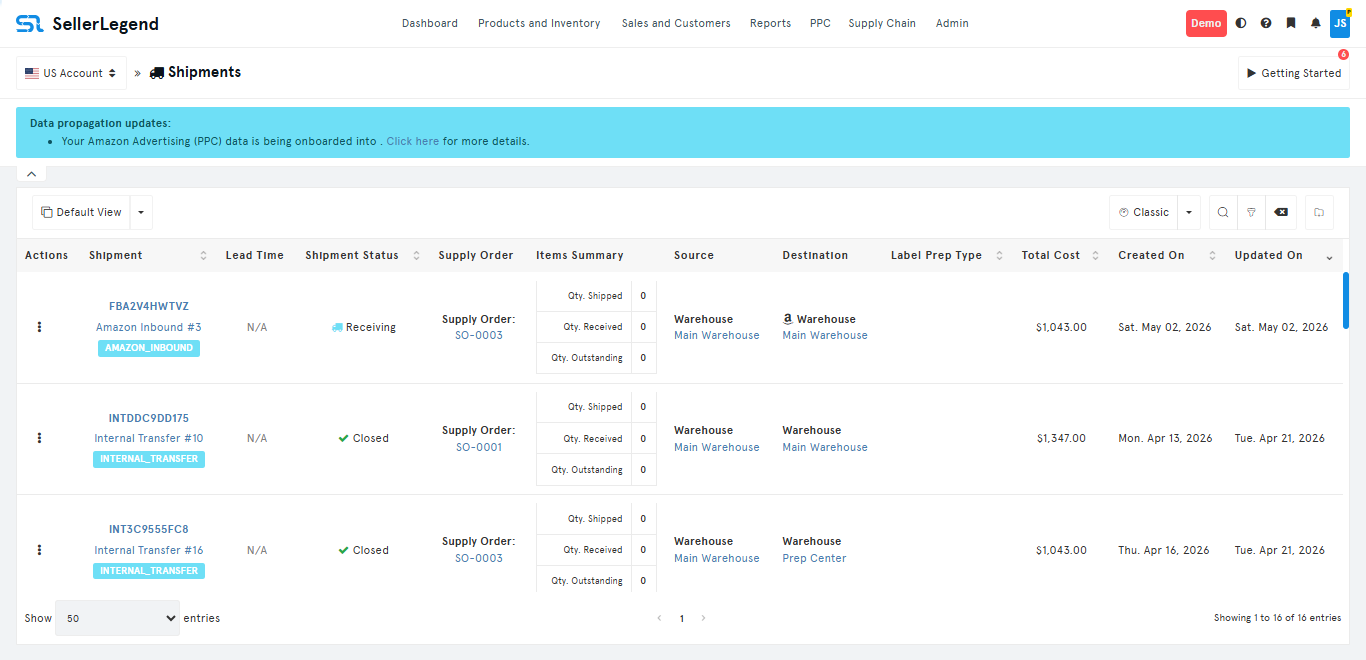Select page number 1 in pagination

click(x=682, y=618)
